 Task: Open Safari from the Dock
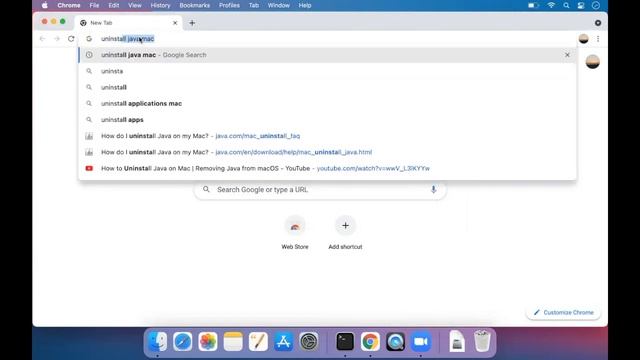coord(182,341)
